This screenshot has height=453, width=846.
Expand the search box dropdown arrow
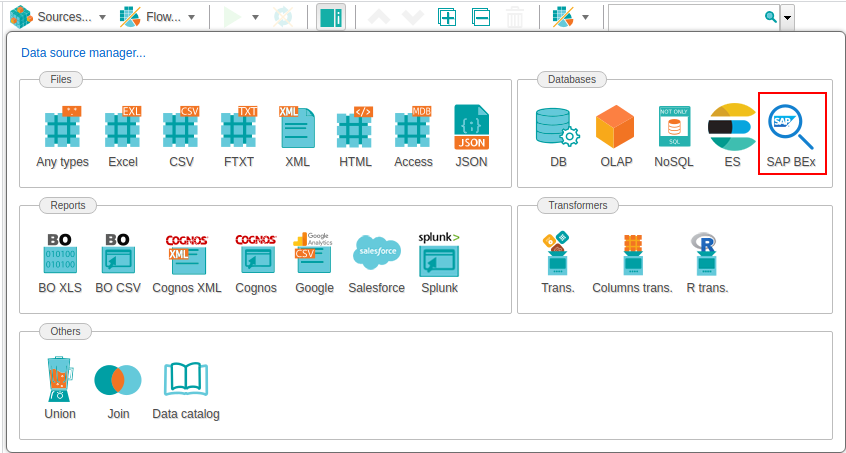(x=788, y=17)
